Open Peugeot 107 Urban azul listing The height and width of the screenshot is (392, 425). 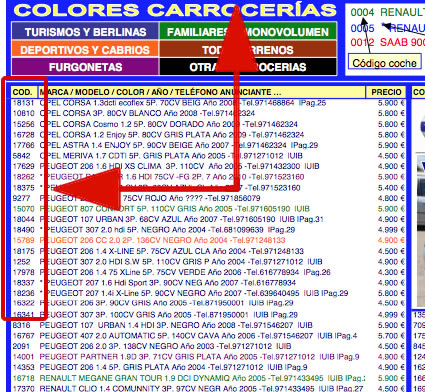(208, 219)
